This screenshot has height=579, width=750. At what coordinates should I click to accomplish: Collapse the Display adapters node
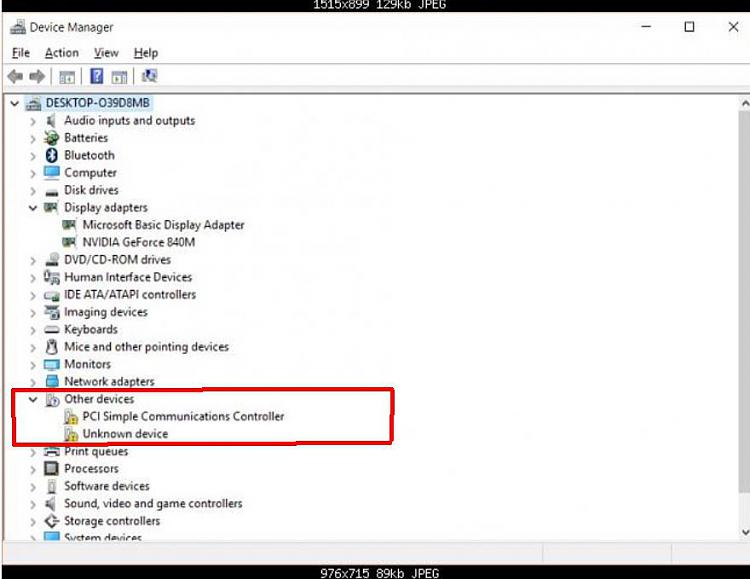pos(33,208)
